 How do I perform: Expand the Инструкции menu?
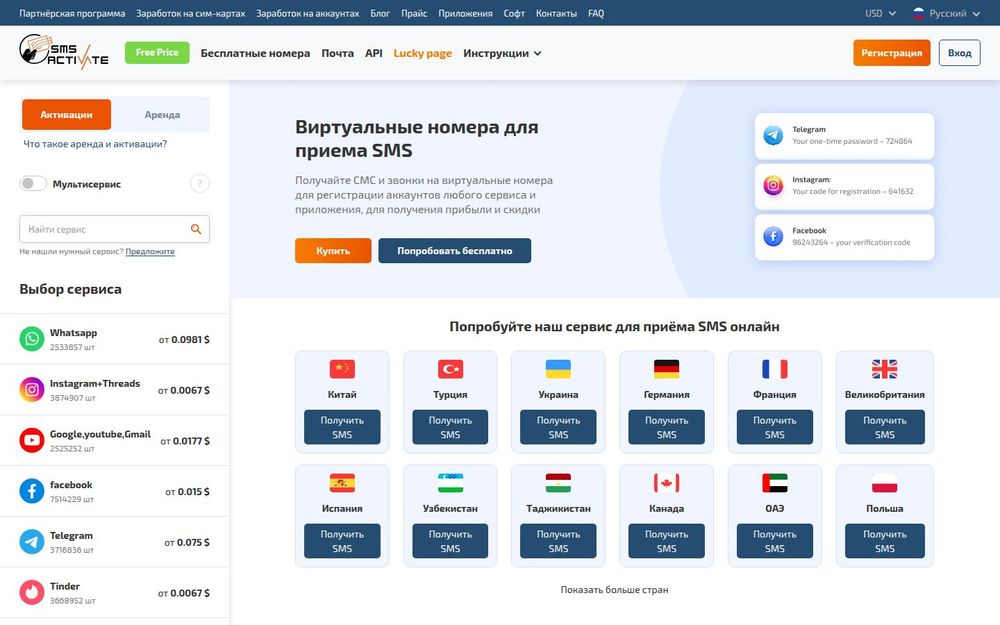[502, 54]
